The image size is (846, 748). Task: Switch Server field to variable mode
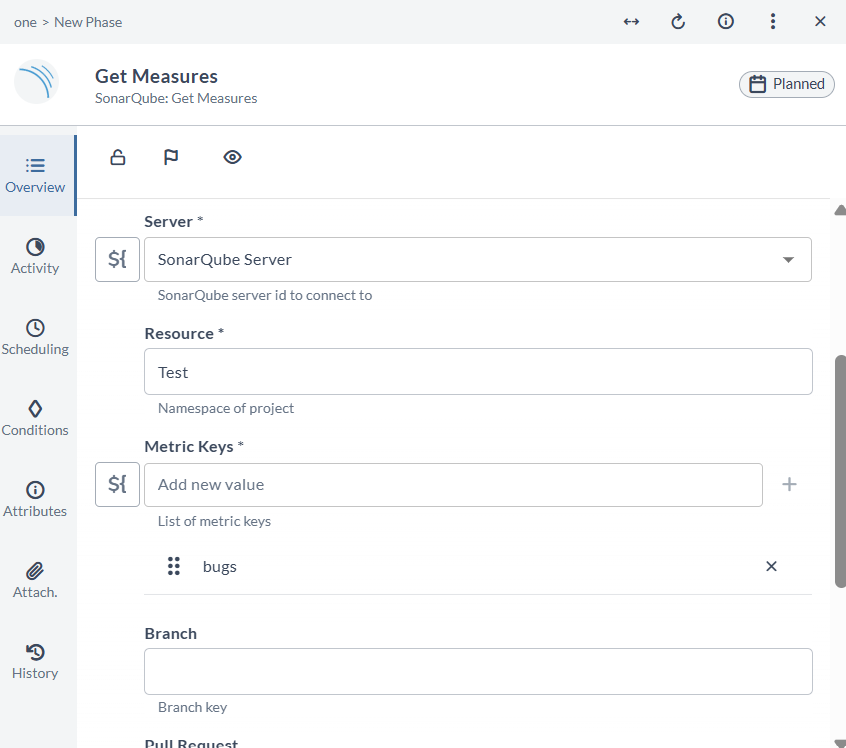pos(117,260)
